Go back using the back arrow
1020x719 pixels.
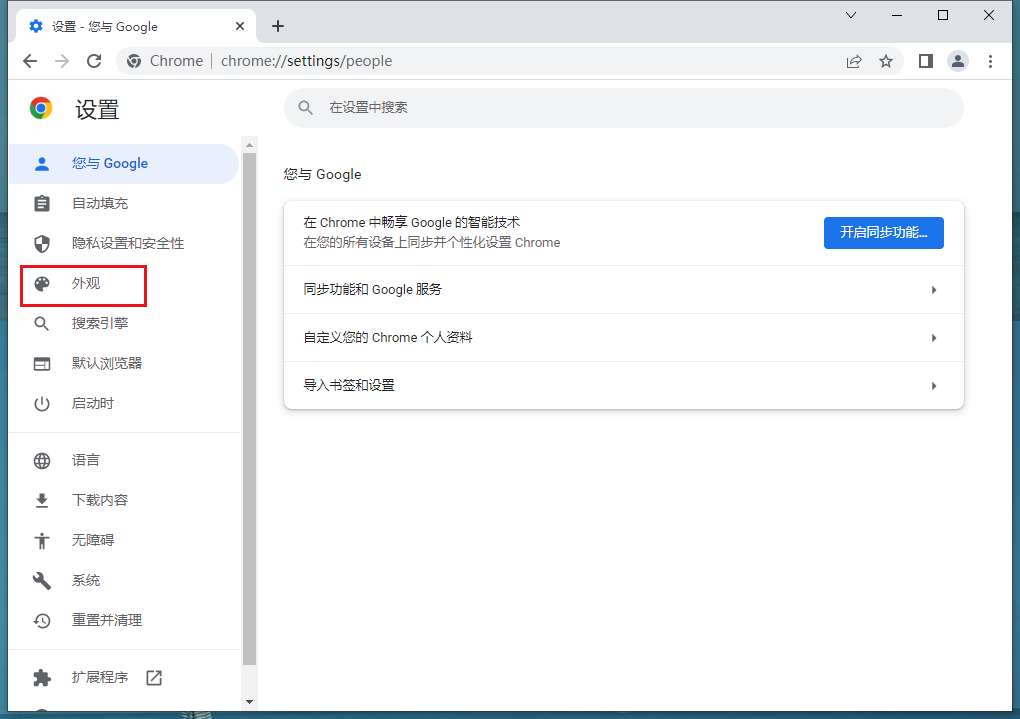point(30,61)
